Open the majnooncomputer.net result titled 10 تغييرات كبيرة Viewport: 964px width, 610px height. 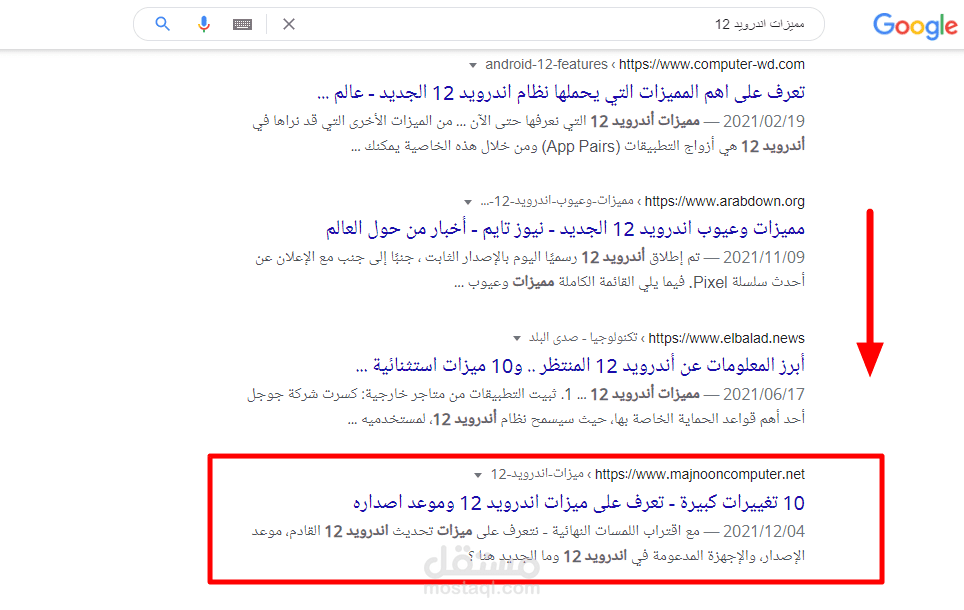click(579, 503)
